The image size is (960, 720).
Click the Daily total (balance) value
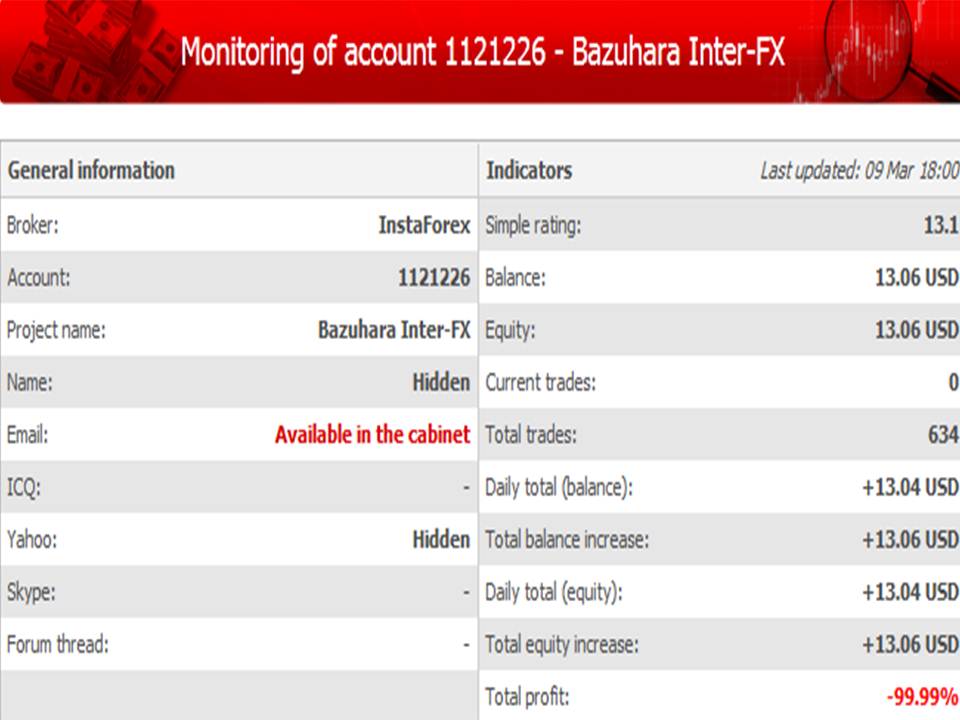(x=910, y=487)
